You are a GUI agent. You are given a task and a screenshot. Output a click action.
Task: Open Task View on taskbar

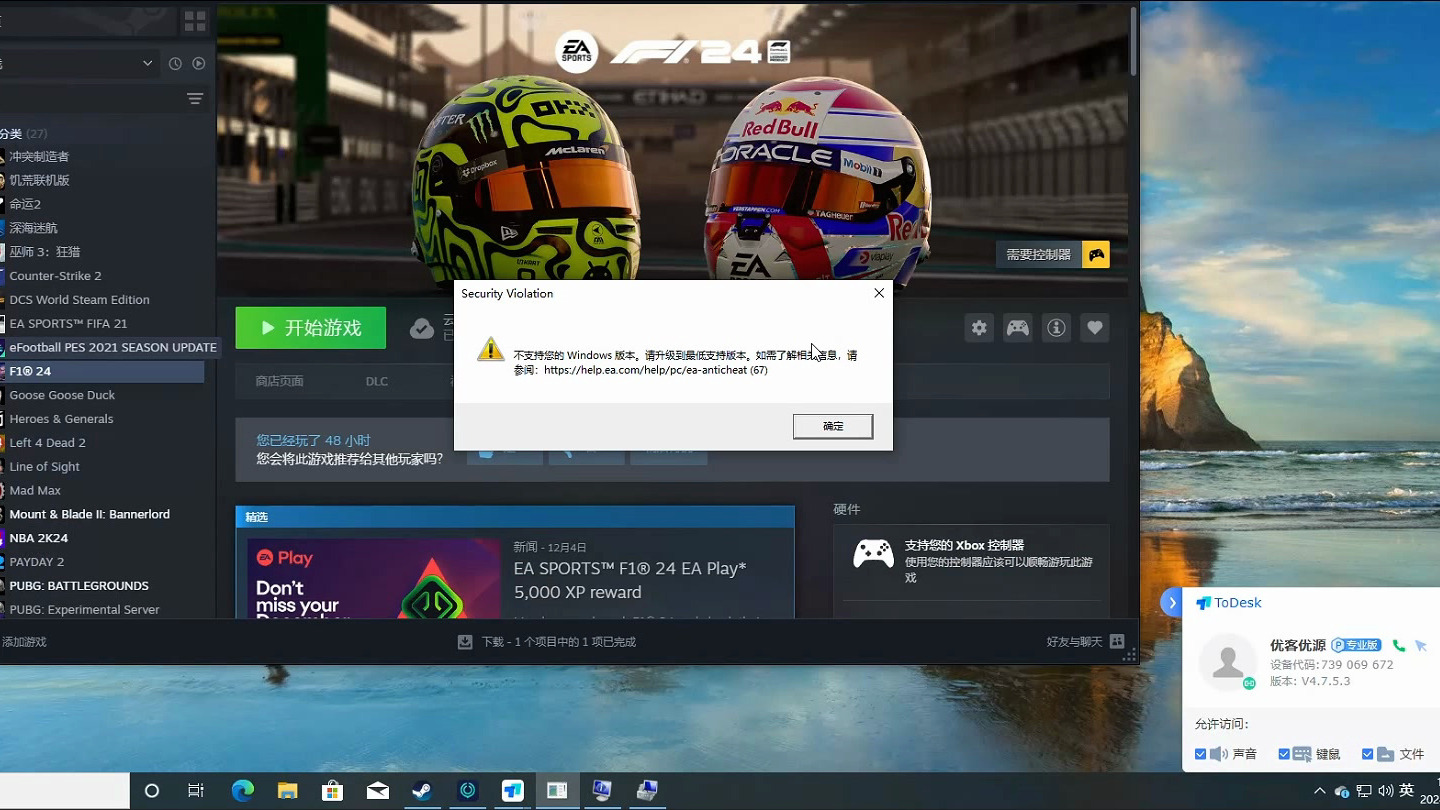click(196, 791)
